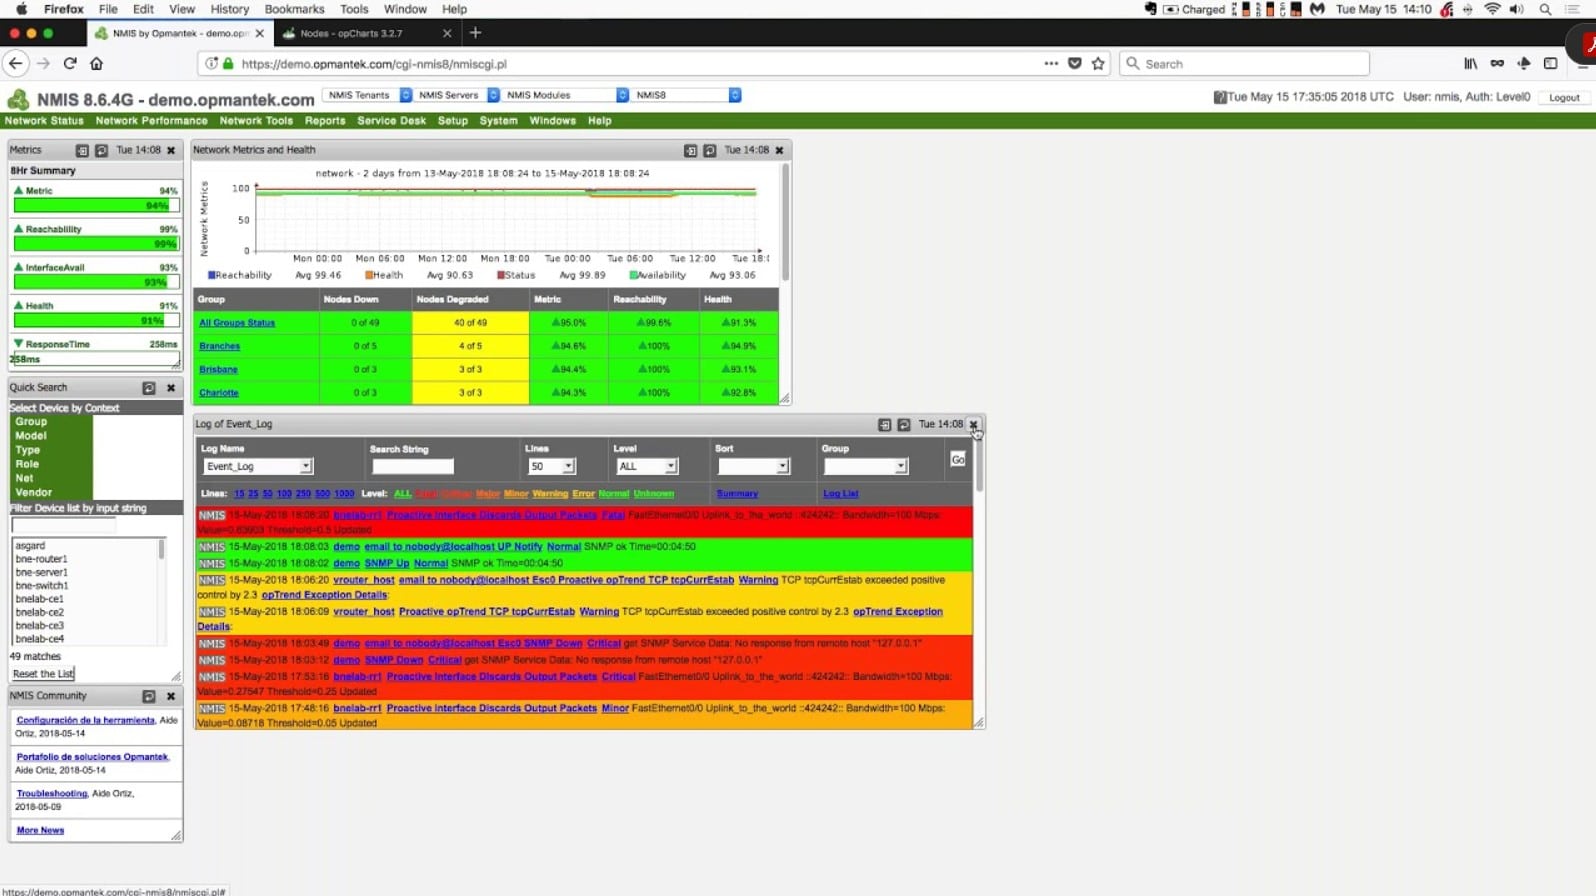
Task: Open the All Groups Status link
Action: click(237, 323)
